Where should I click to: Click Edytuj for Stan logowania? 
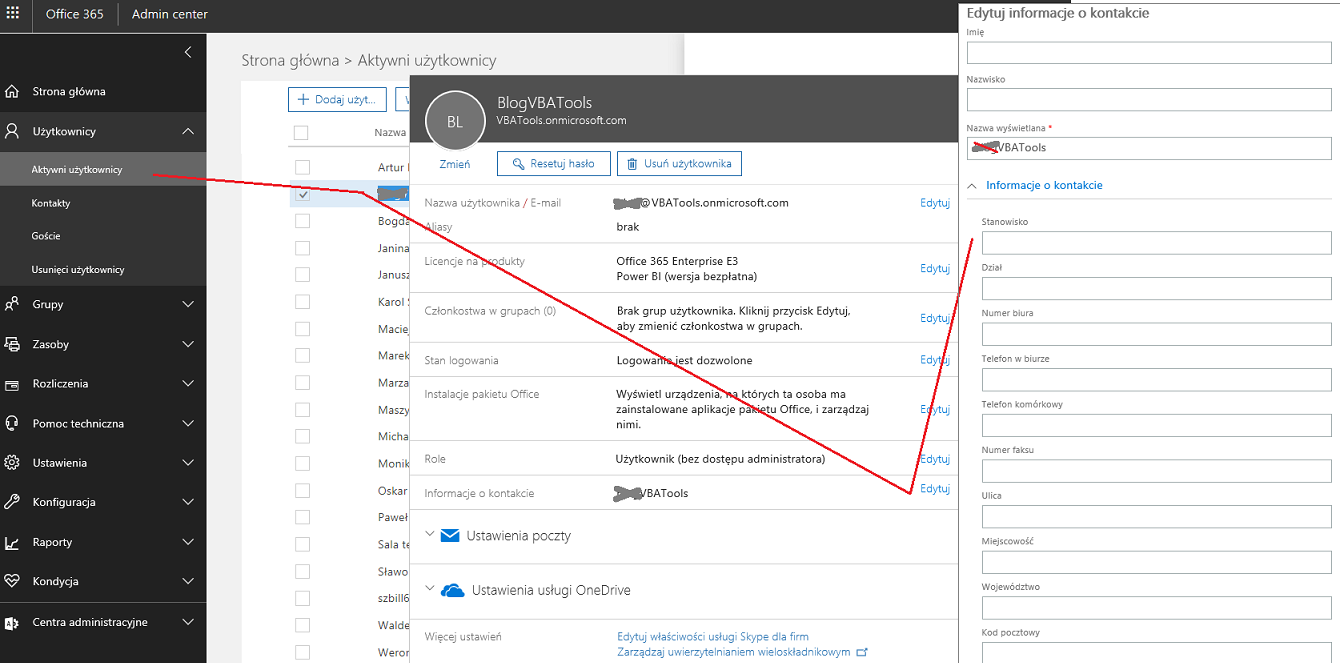coord(935,360)
